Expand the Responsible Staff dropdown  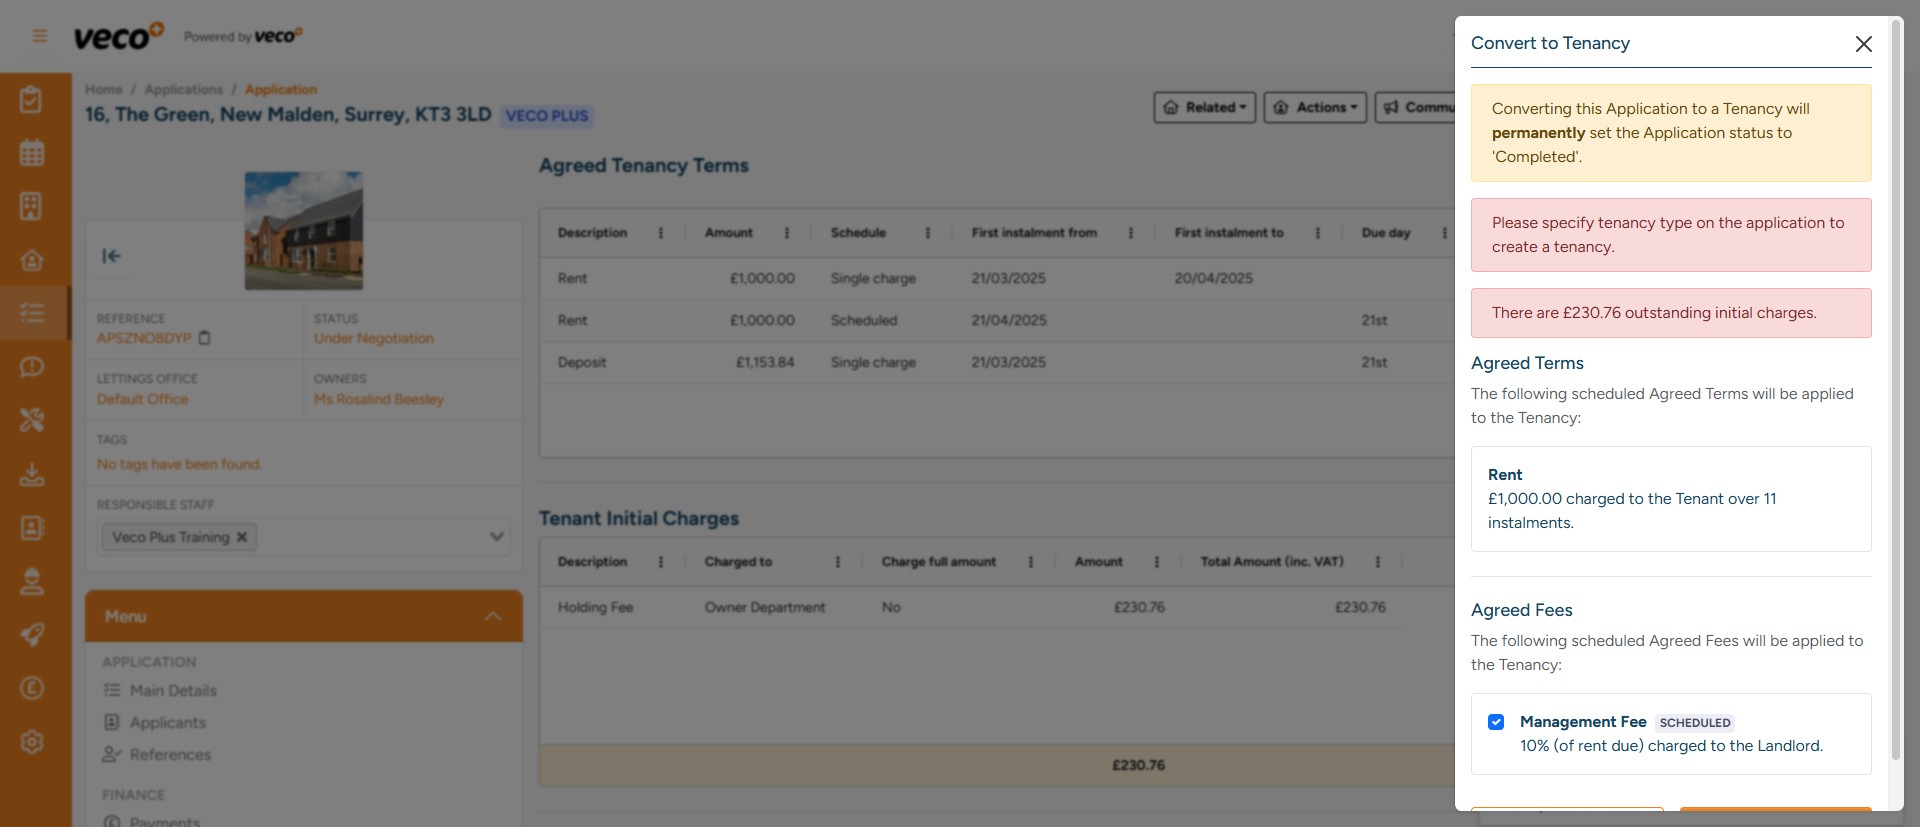point(496,537)
